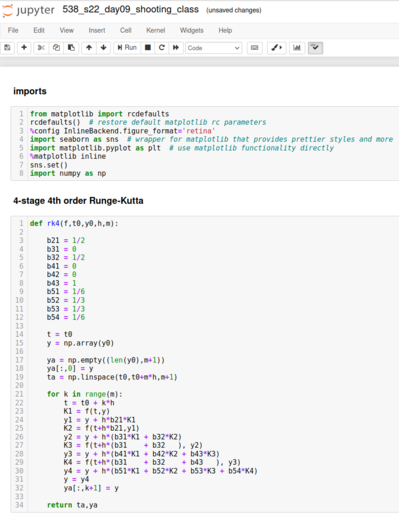This screenshot has width=399, height=519.
Task: Open the cell type Code dropdown
Action: [x=214, y=48]
